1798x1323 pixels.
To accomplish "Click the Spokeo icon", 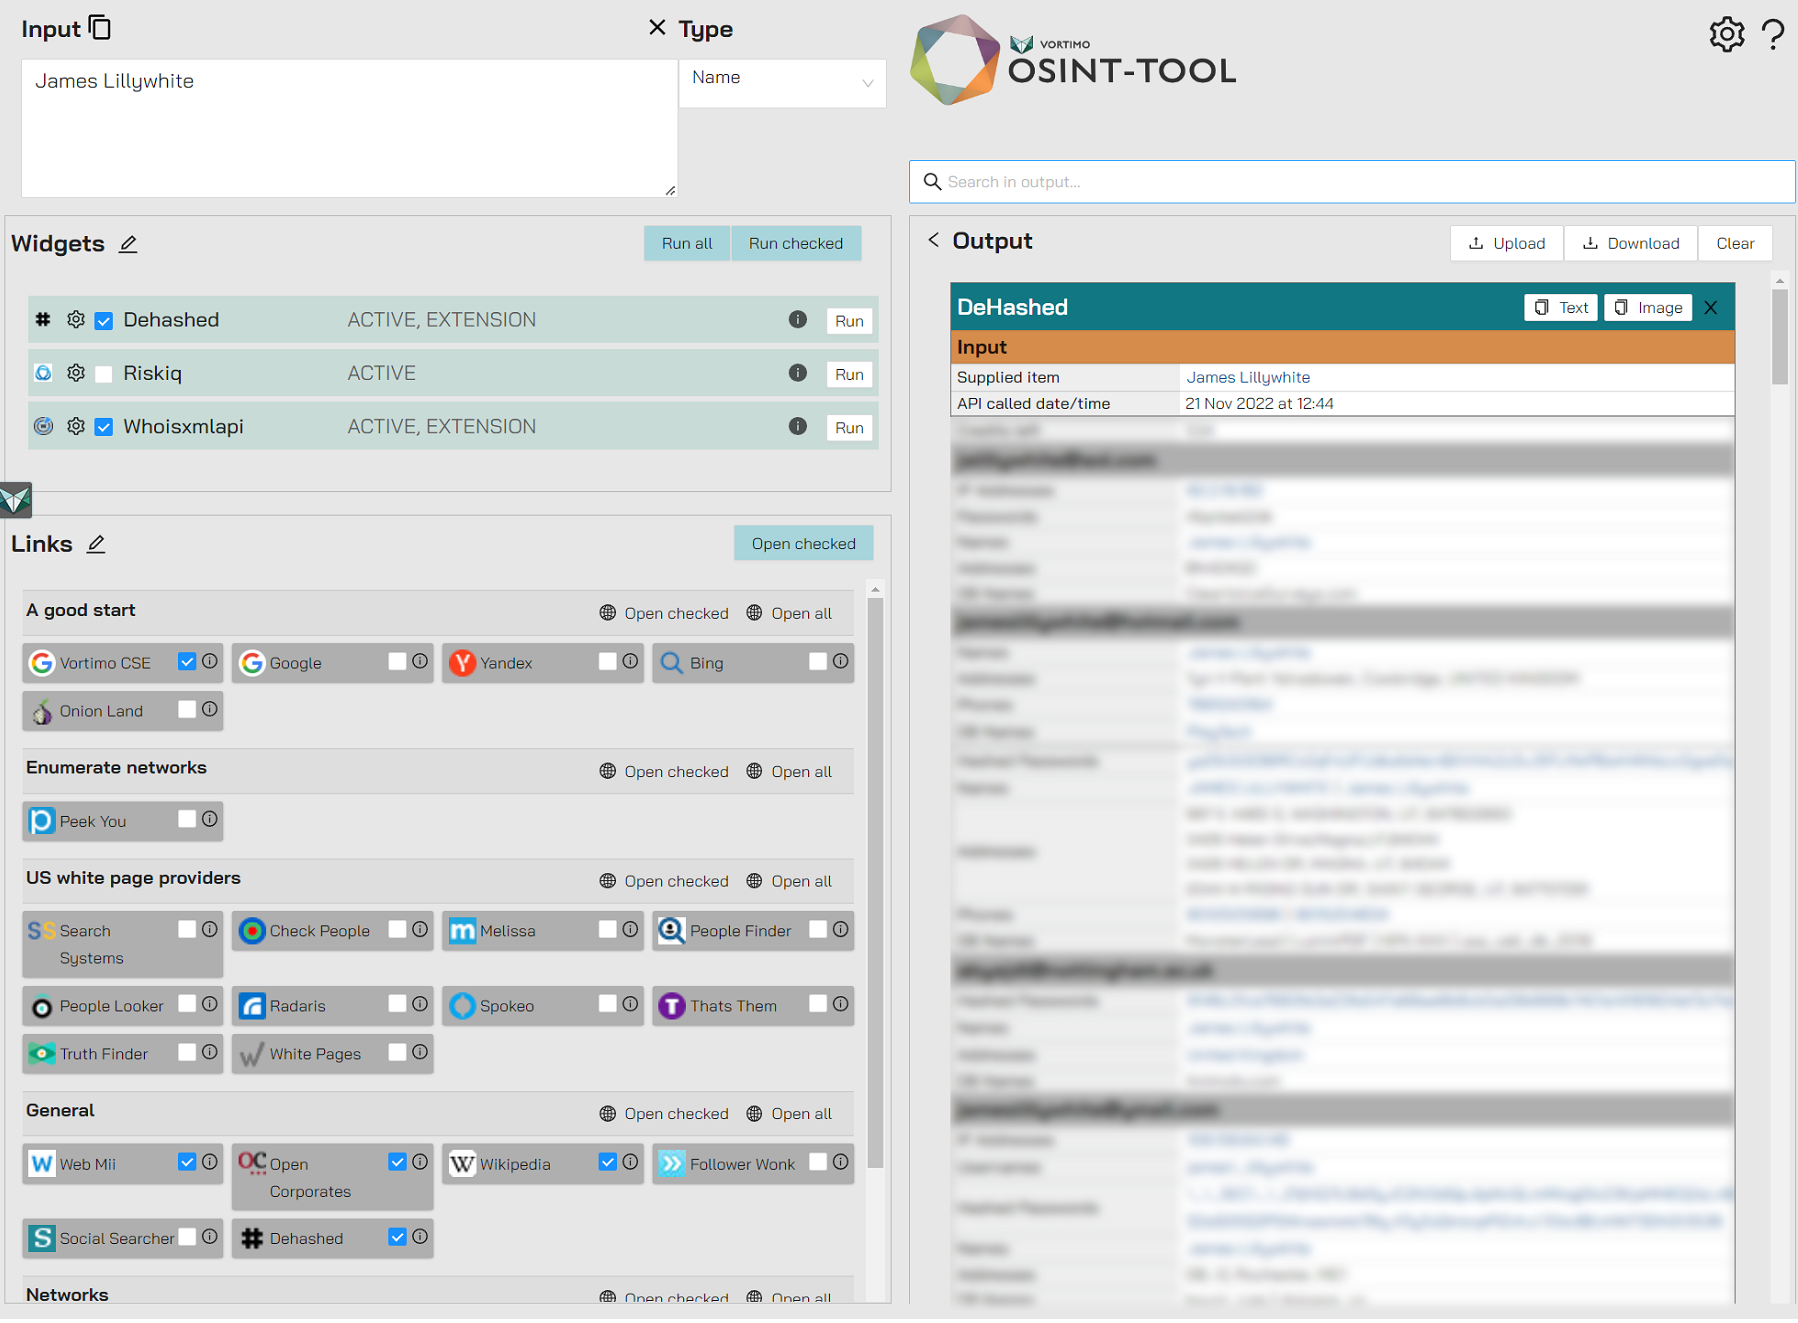I will (x=462, y=1006).
